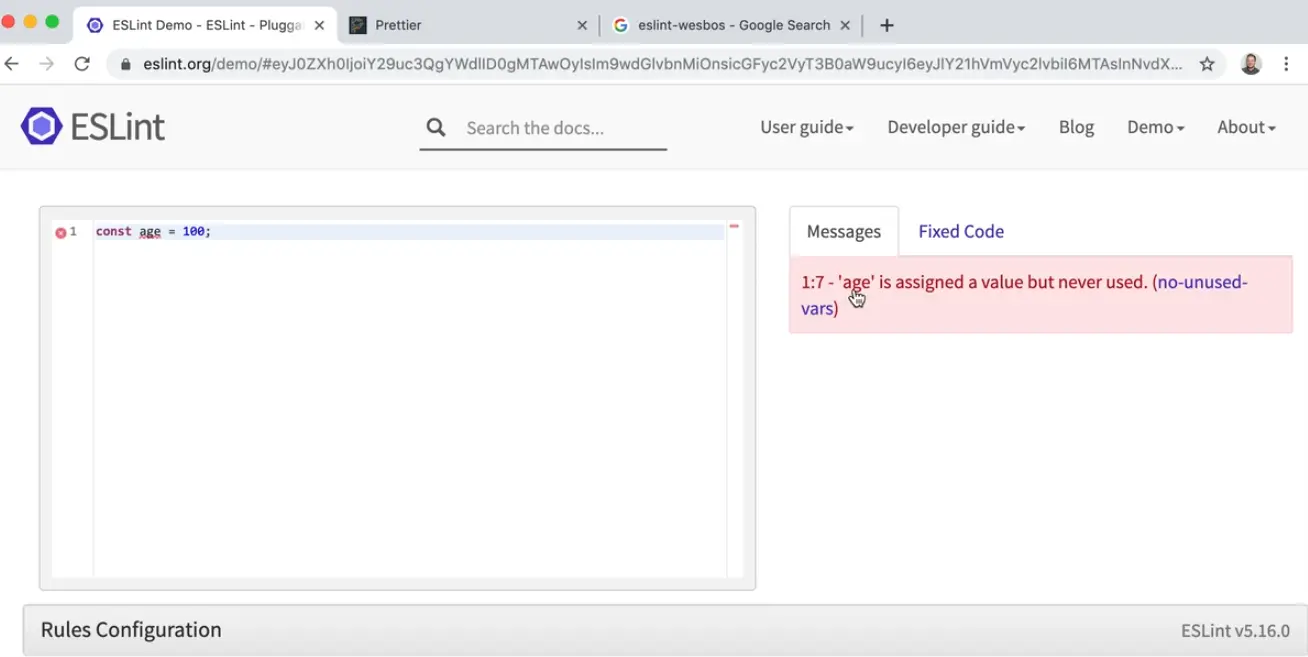
Task: Switch to the Fixed Code tab
Action: (960, 231)
